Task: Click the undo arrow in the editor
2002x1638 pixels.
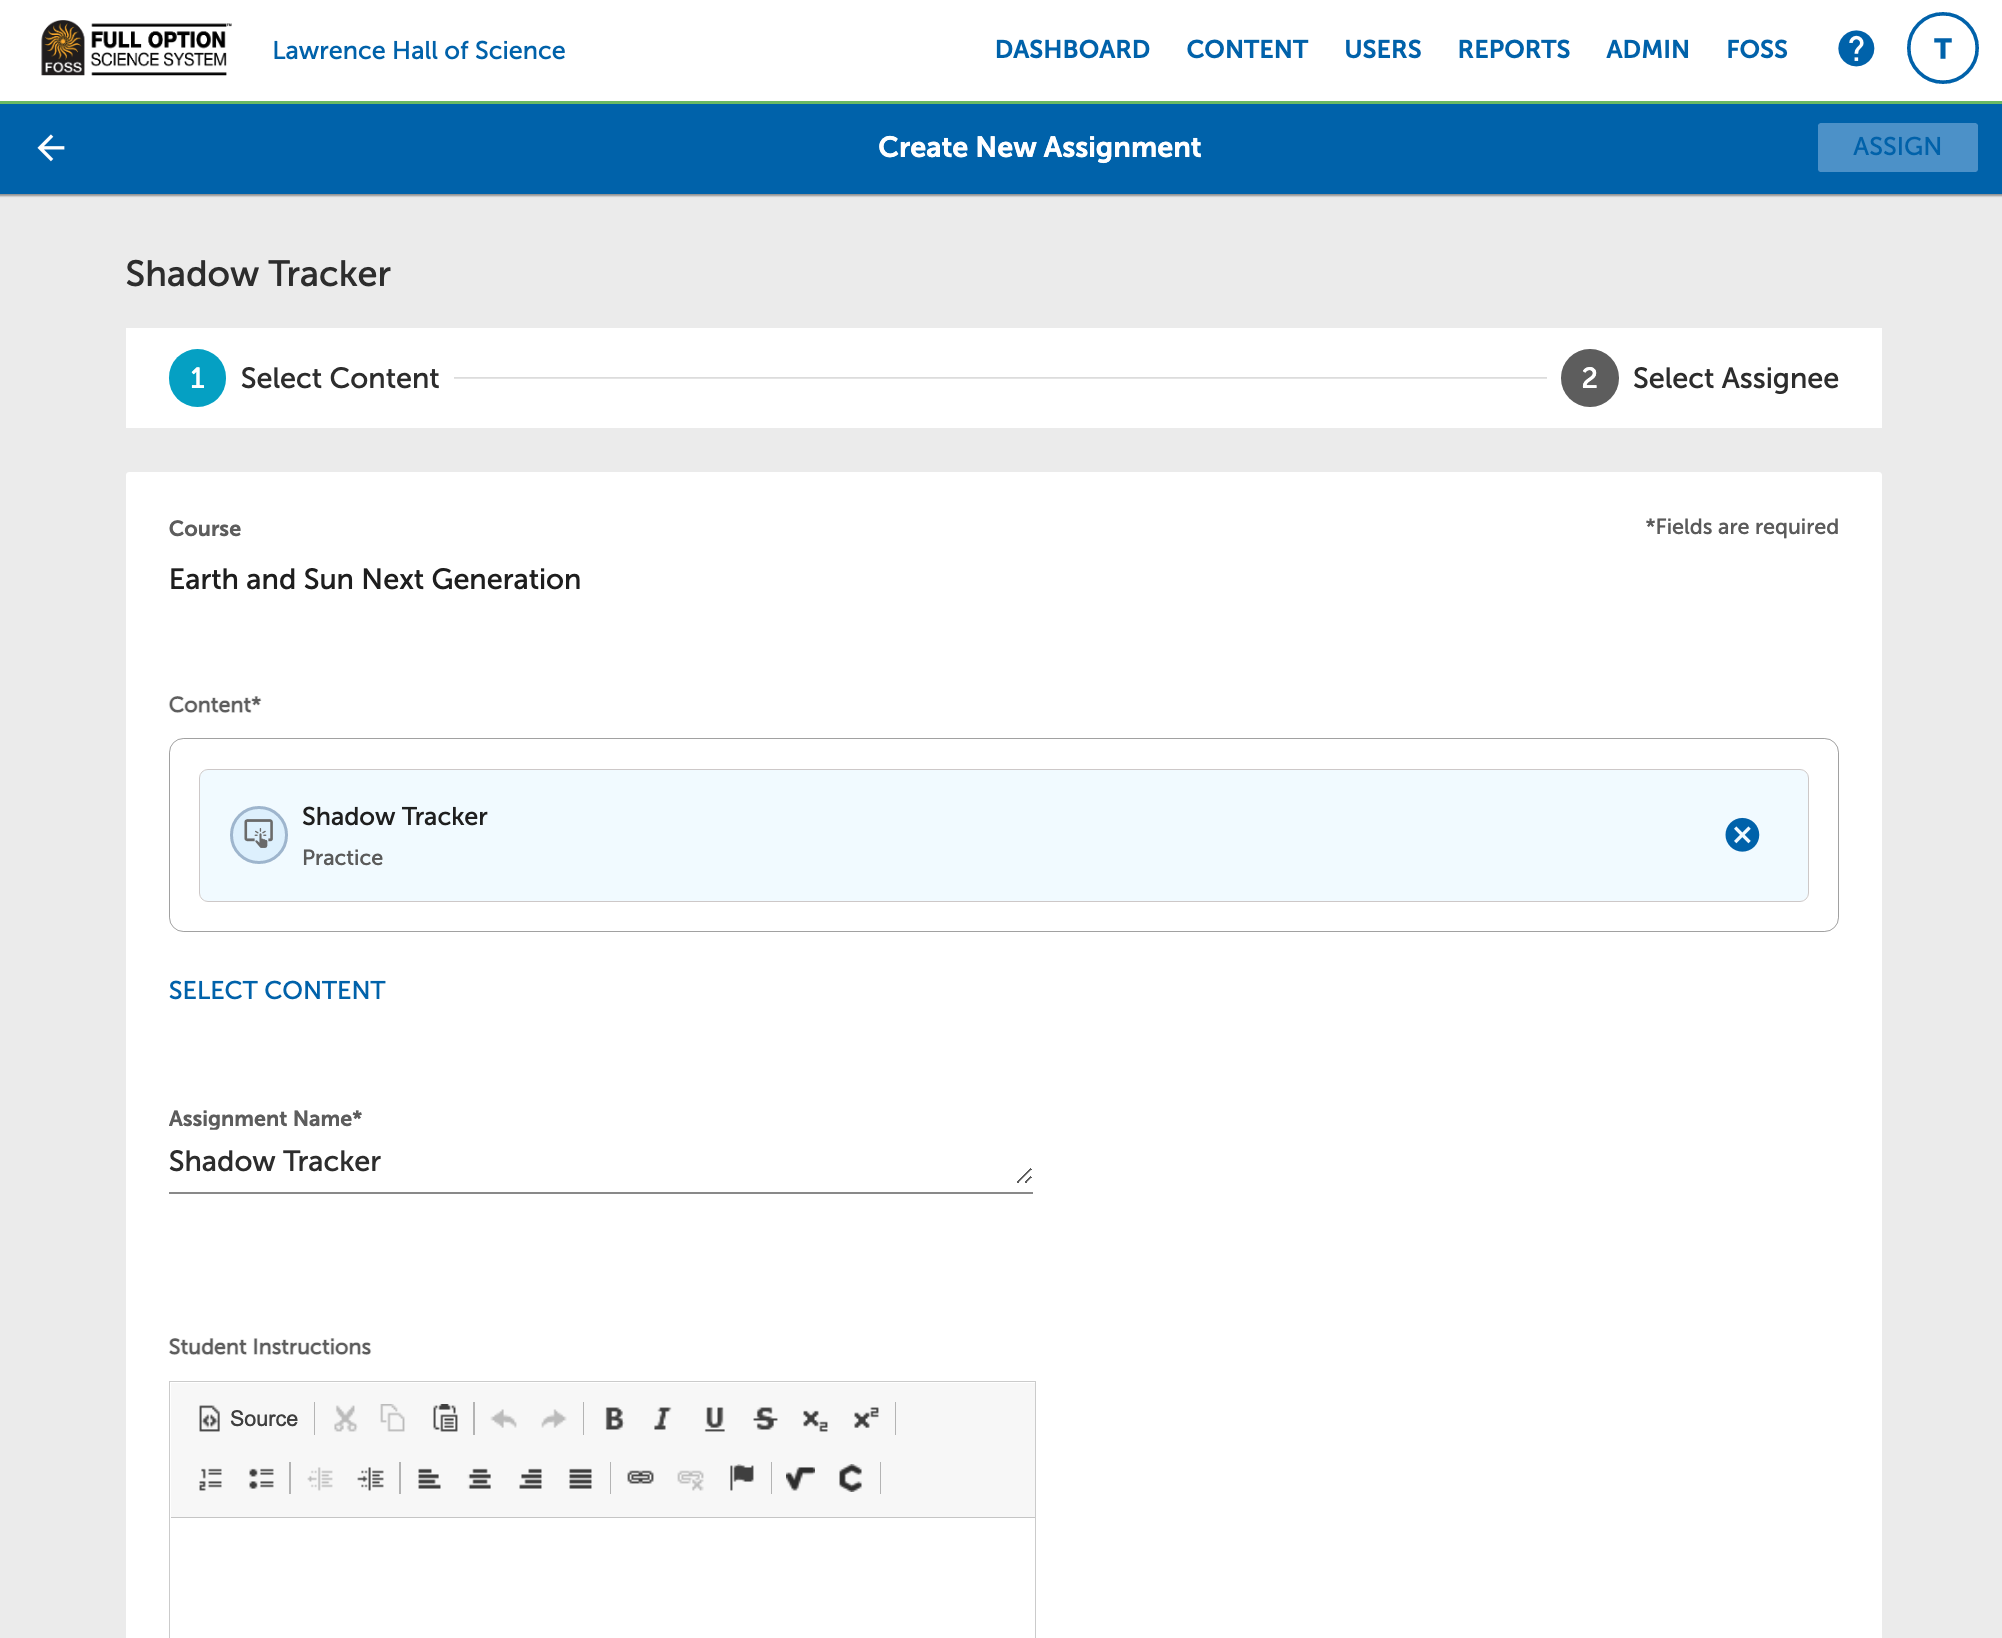Action: (504, 1418)
